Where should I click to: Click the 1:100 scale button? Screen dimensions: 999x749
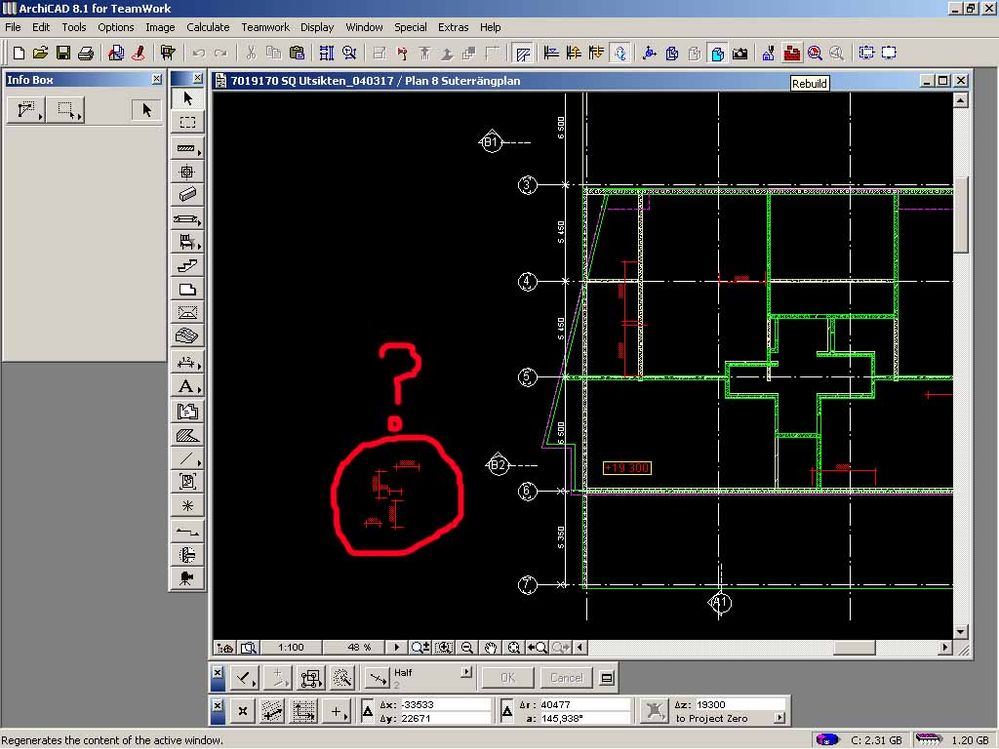tap(291, 648)
